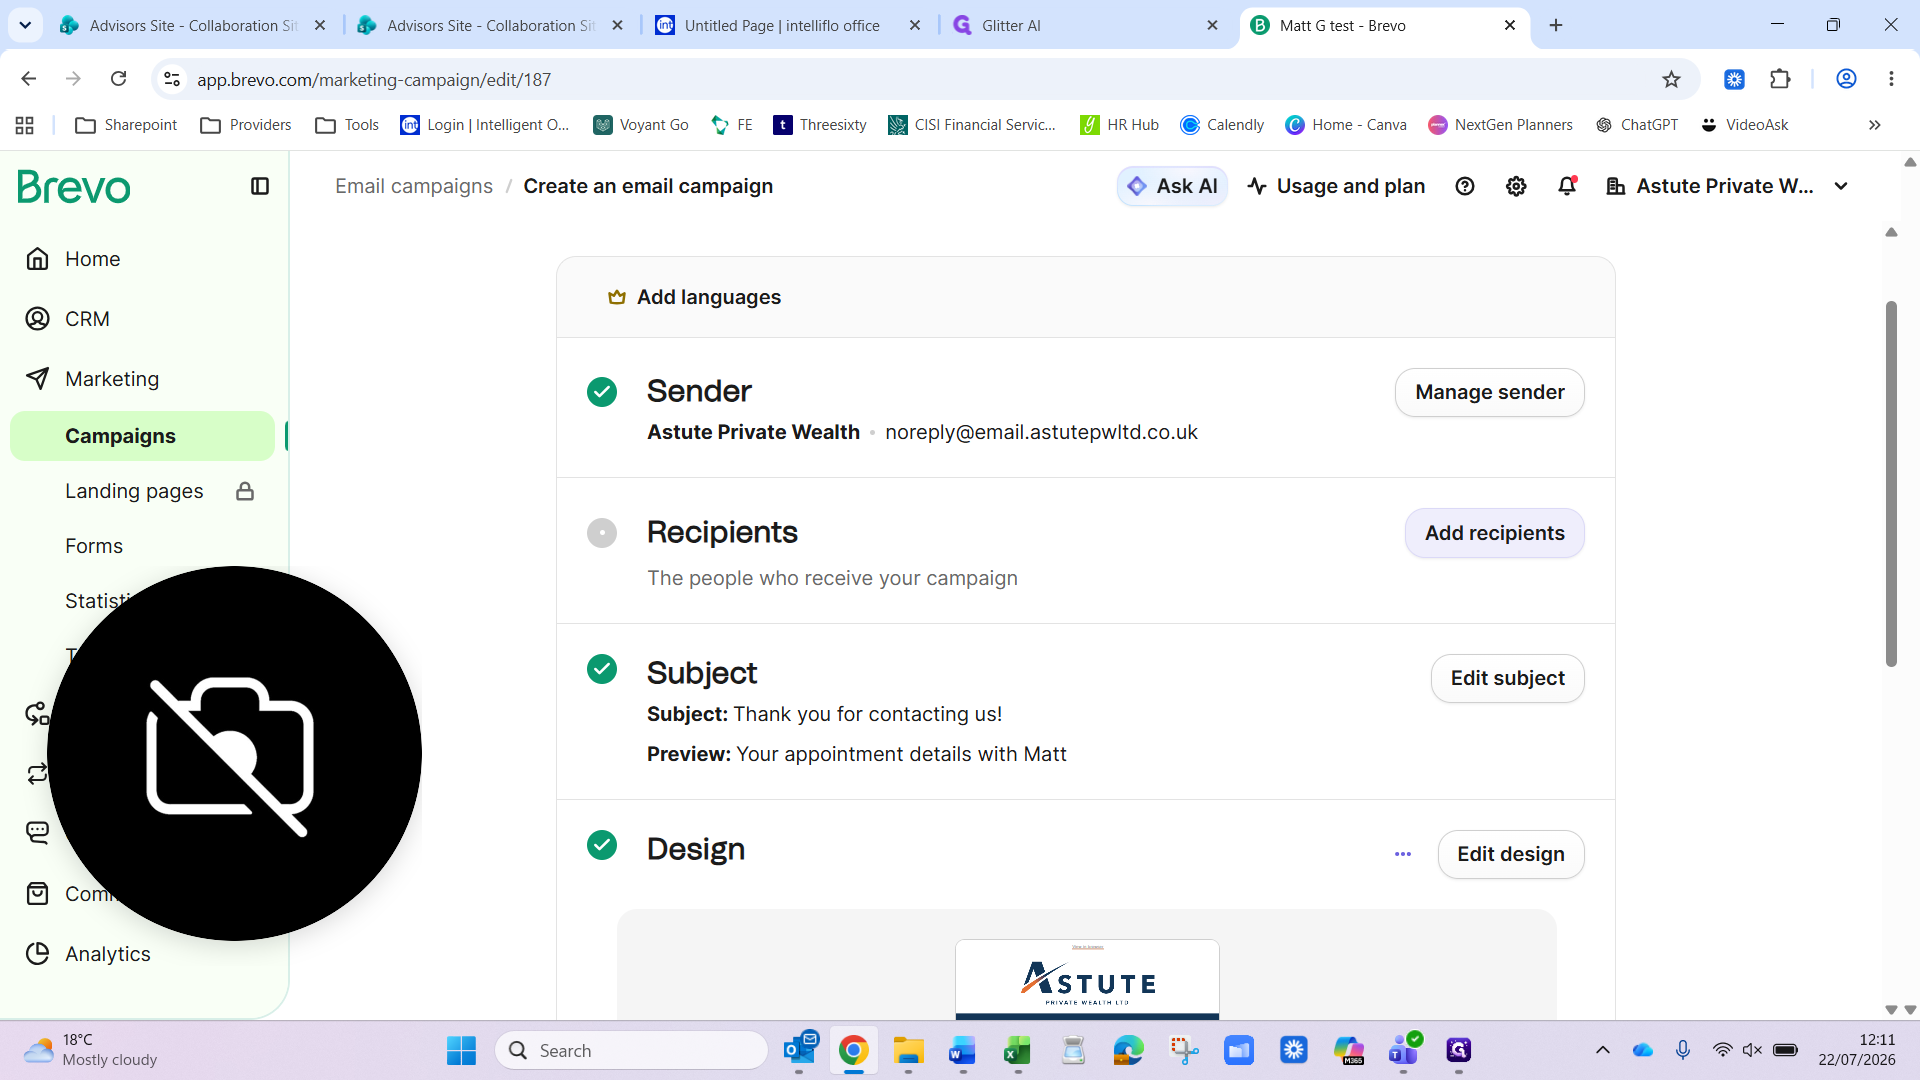The image size is (1920, 1080).
Task: Open Word from the taskbar
Action: click(962, 1050)
